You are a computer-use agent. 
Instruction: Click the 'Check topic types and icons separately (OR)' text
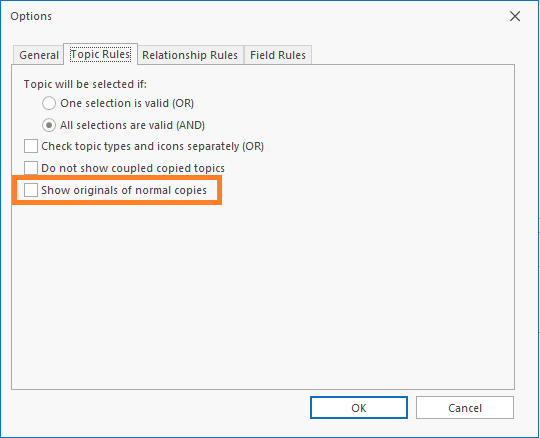(x=153, y=146)
